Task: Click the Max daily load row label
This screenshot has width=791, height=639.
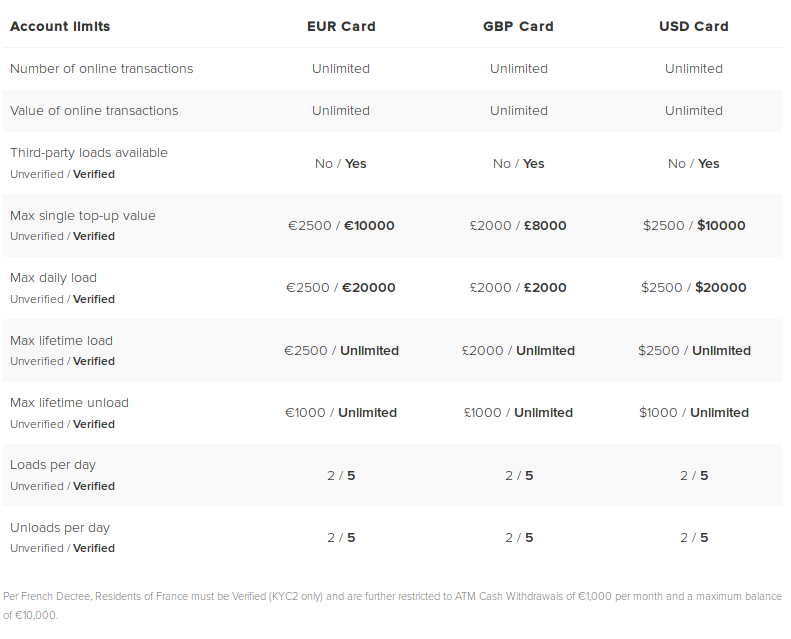Action: (53, 278)
